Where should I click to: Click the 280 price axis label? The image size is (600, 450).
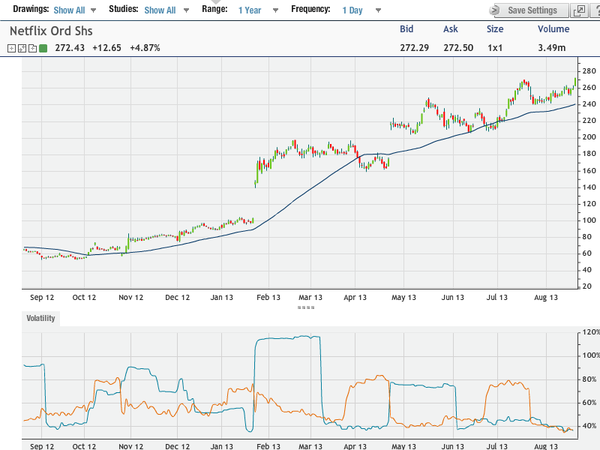589,71
